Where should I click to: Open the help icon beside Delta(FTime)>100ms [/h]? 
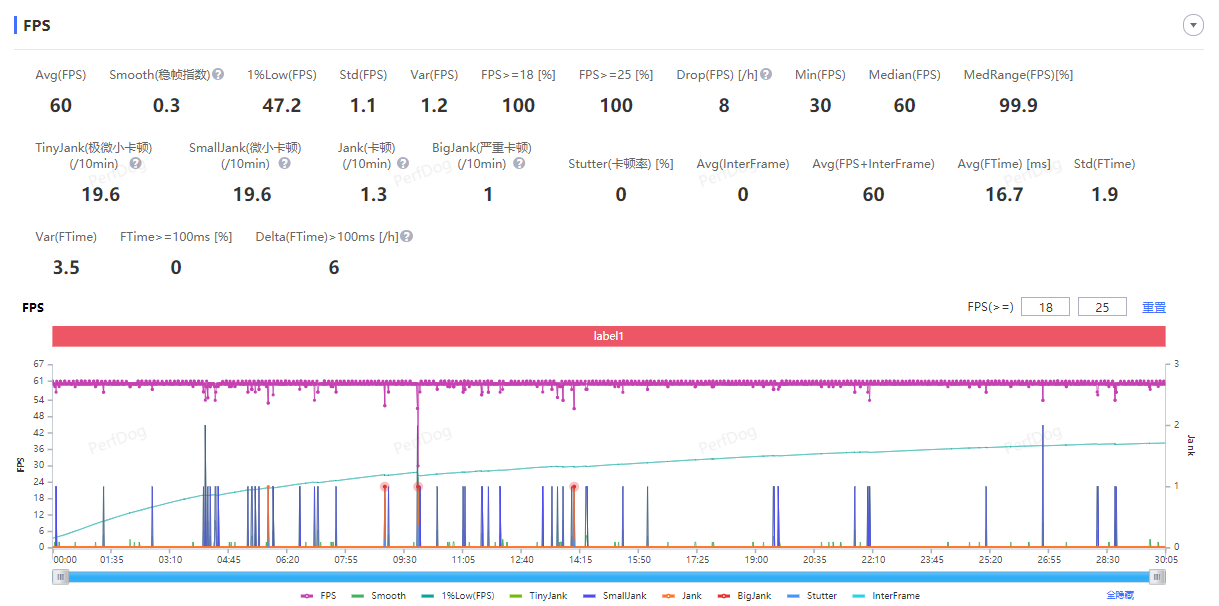tap(407, 237)
